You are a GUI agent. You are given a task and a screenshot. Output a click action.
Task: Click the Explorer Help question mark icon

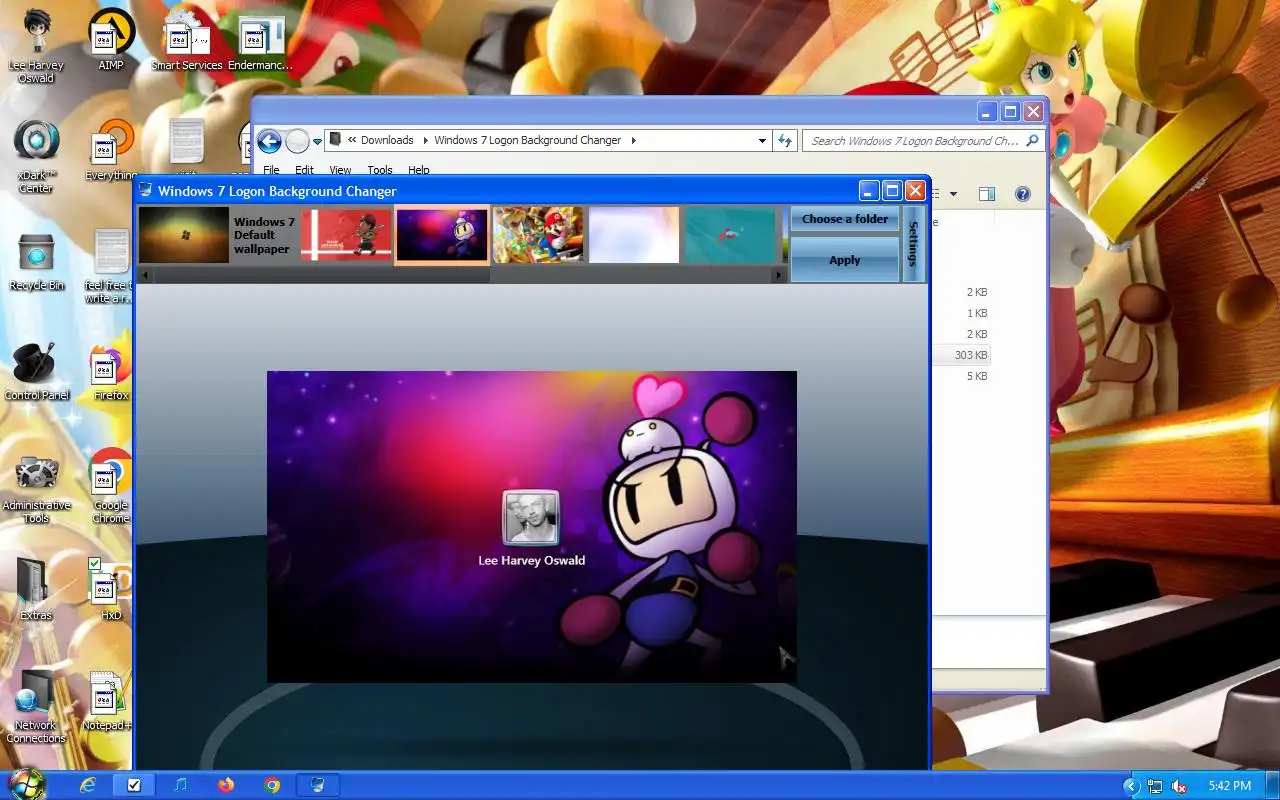(1022, 194)
